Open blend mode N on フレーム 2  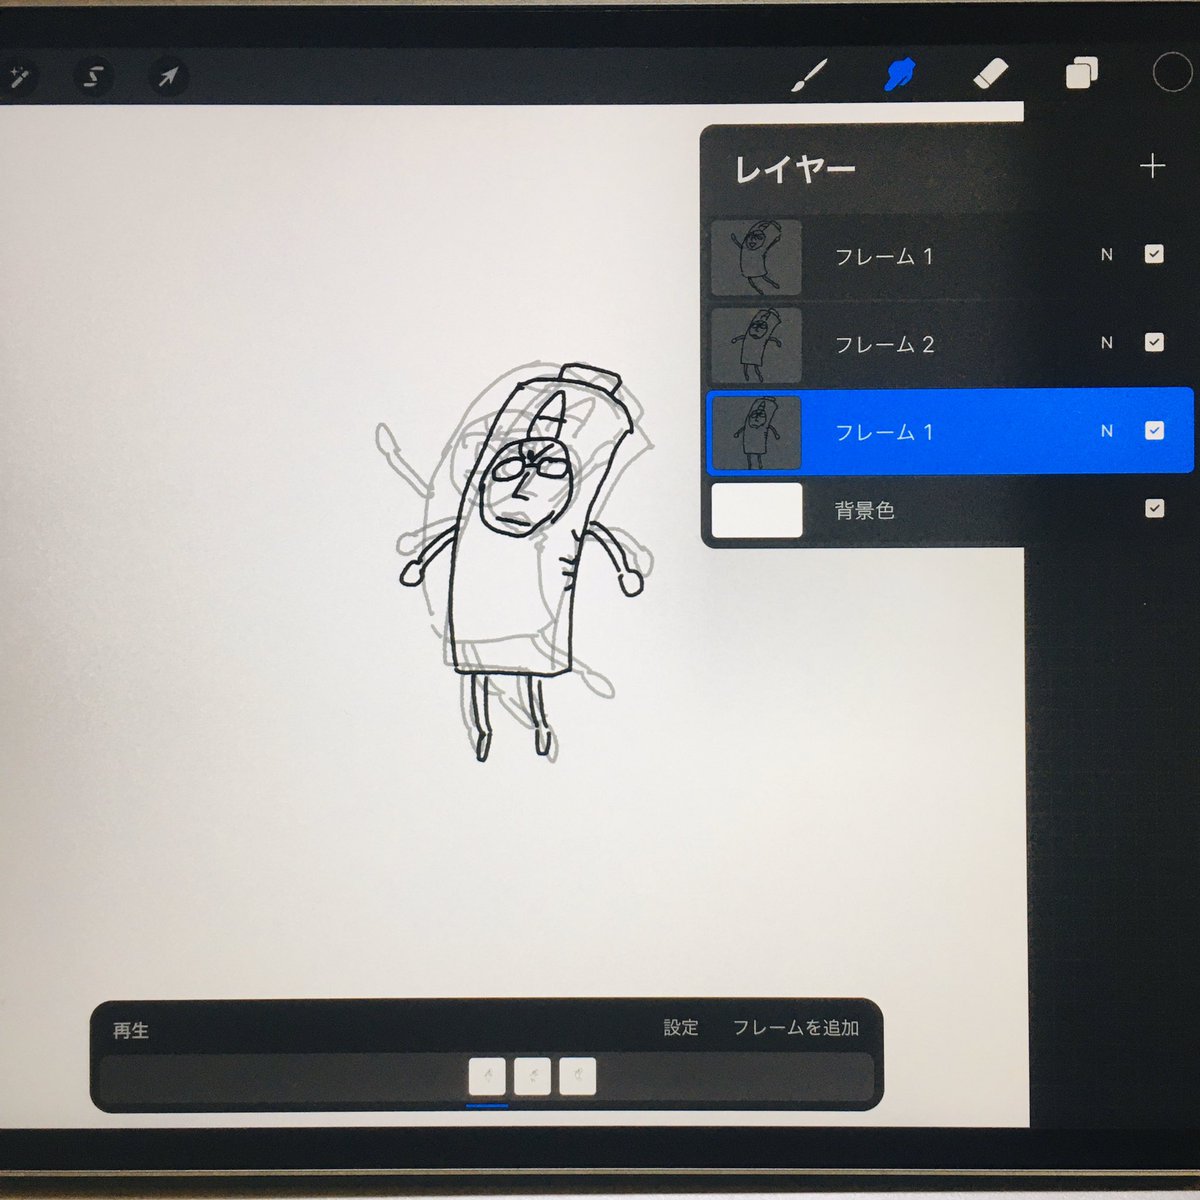(x=1106, y=343)
